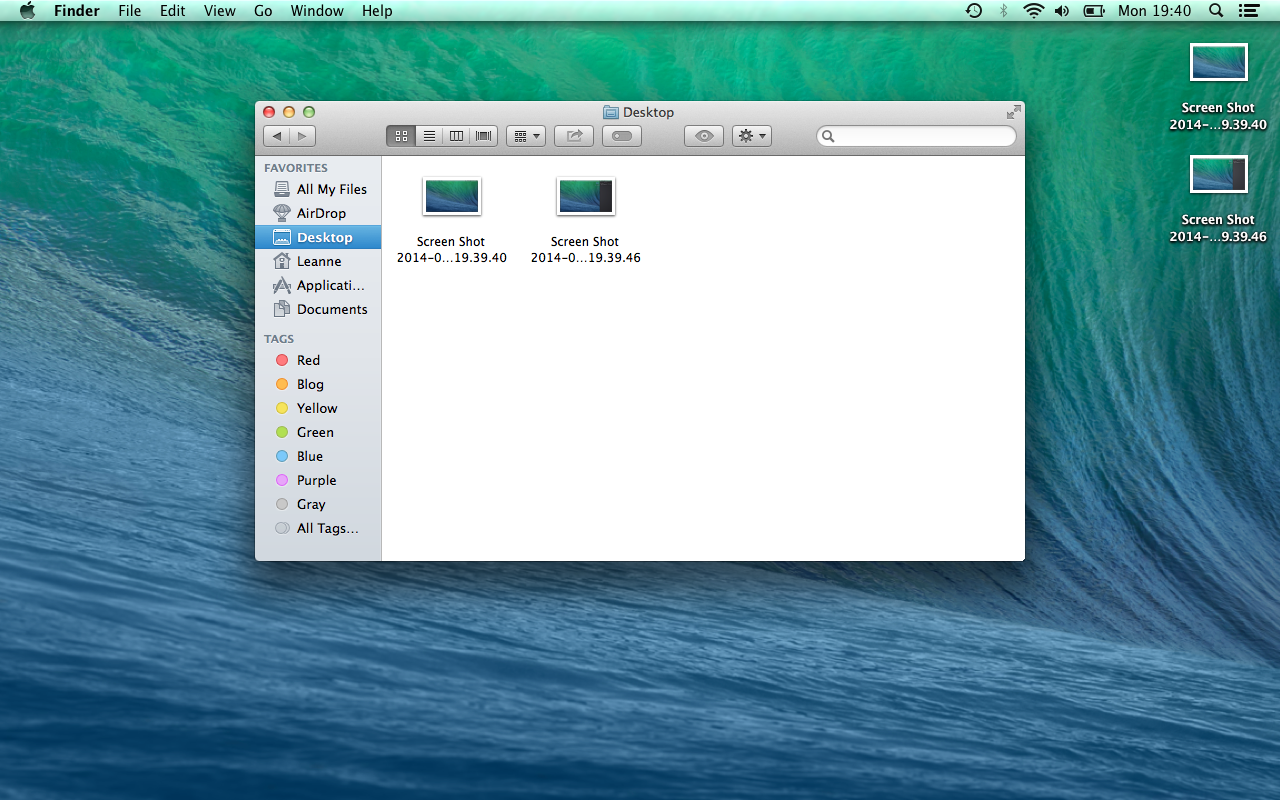Switch to Cover Flow view
The height and width of the screenshot is (800, 1280).
tap(484, 136)
